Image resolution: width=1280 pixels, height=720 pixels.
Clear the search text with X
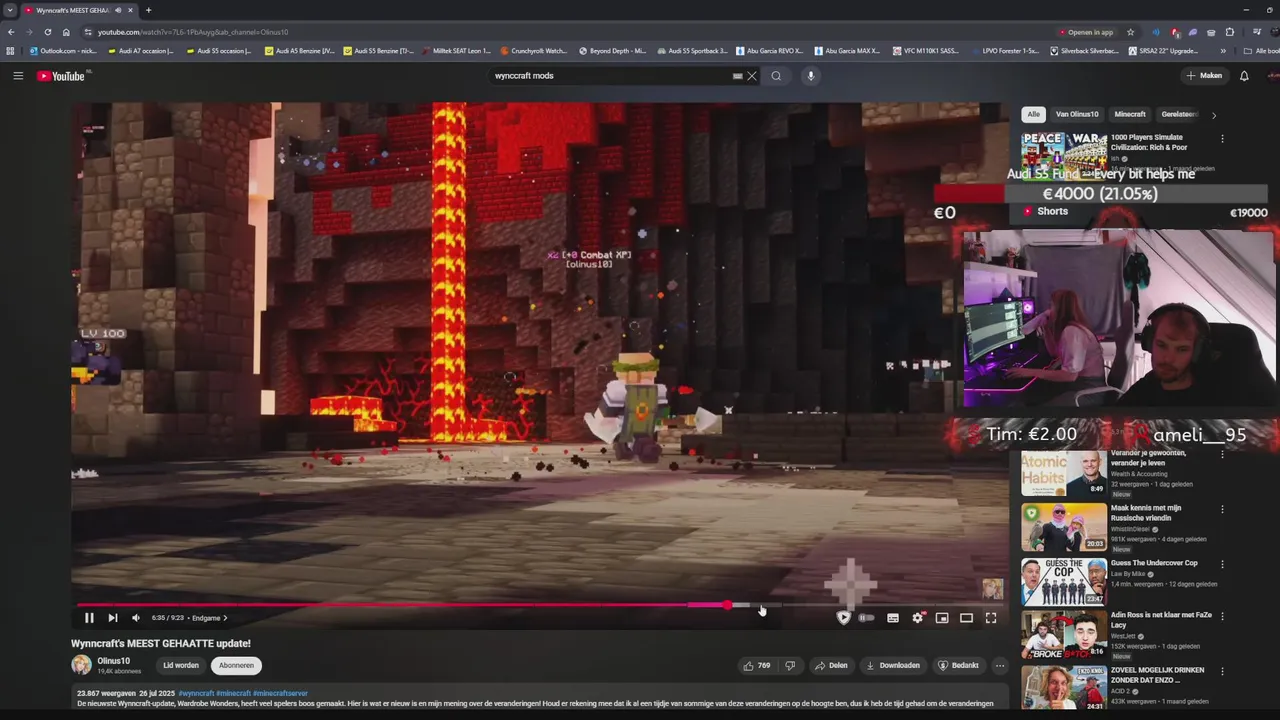(x=752, y=76)
